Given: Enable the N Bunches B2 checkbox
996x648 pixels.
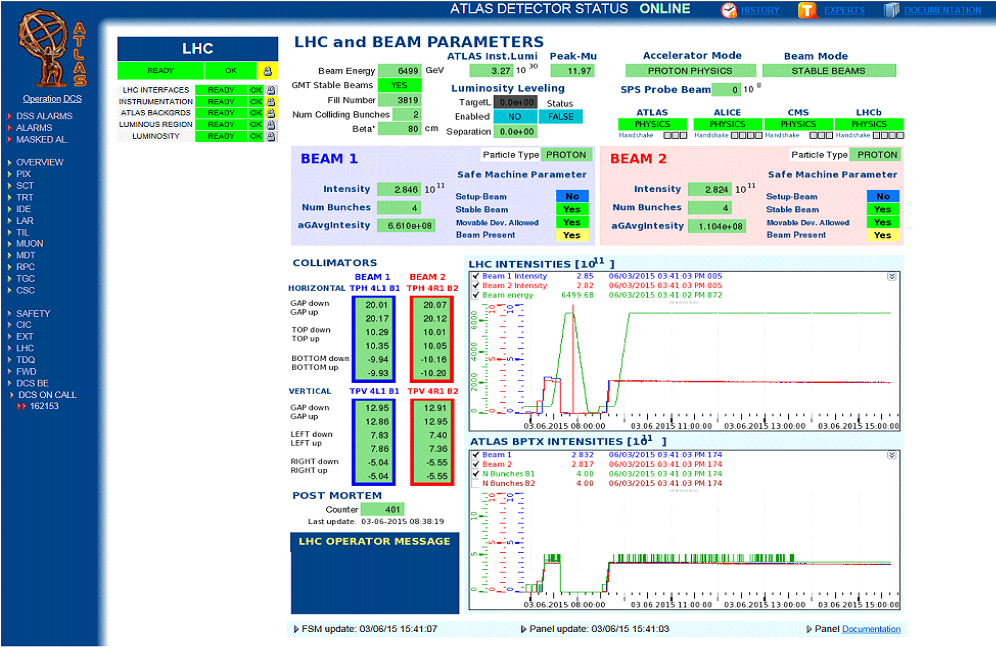Looking at the screenshot, I should click(476, 483).
